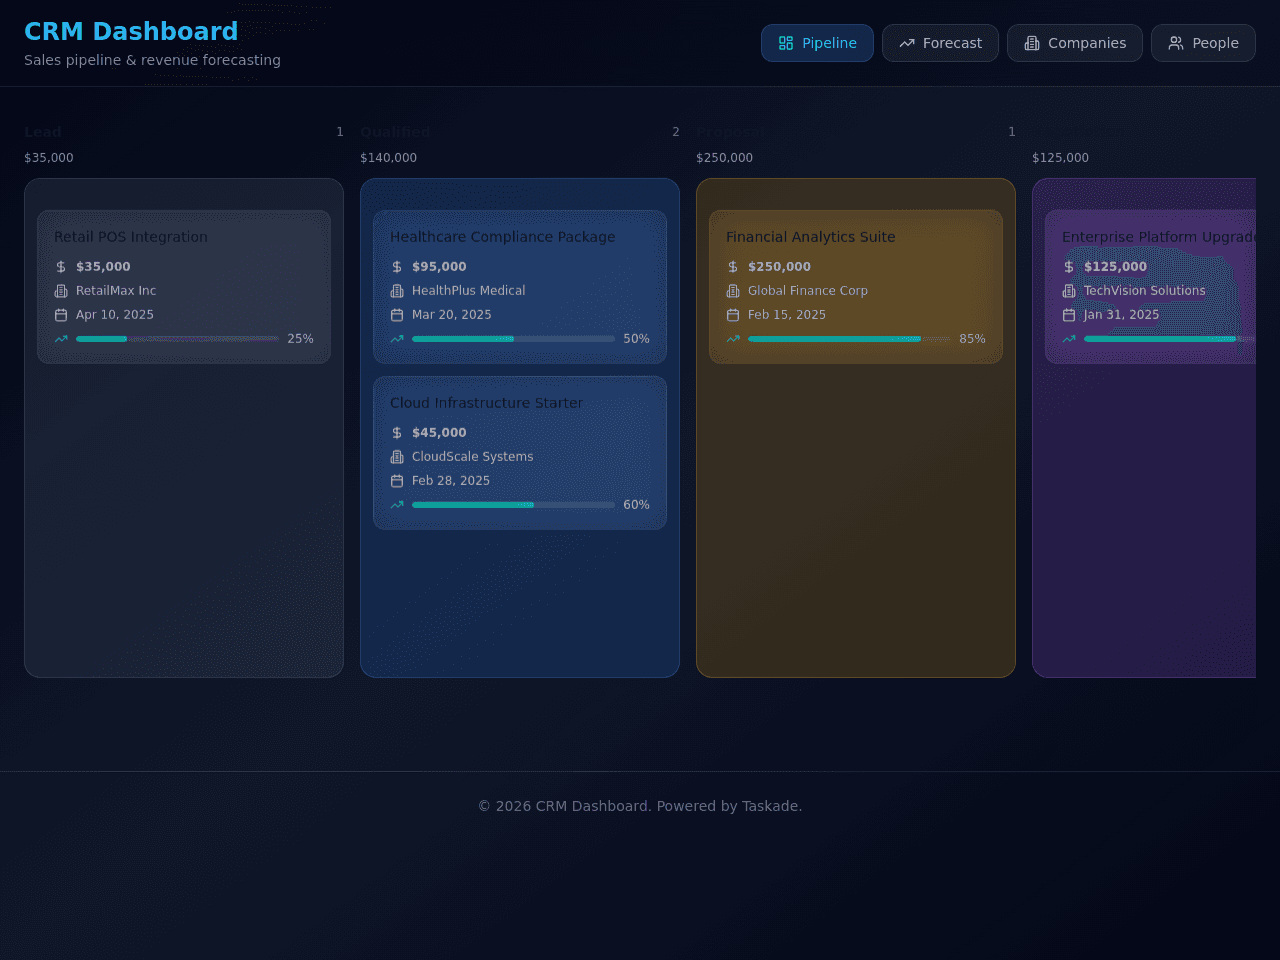The image size is (1280, 960).
Task: Click the Feb 28, 2025 close date
Action: 451,481
